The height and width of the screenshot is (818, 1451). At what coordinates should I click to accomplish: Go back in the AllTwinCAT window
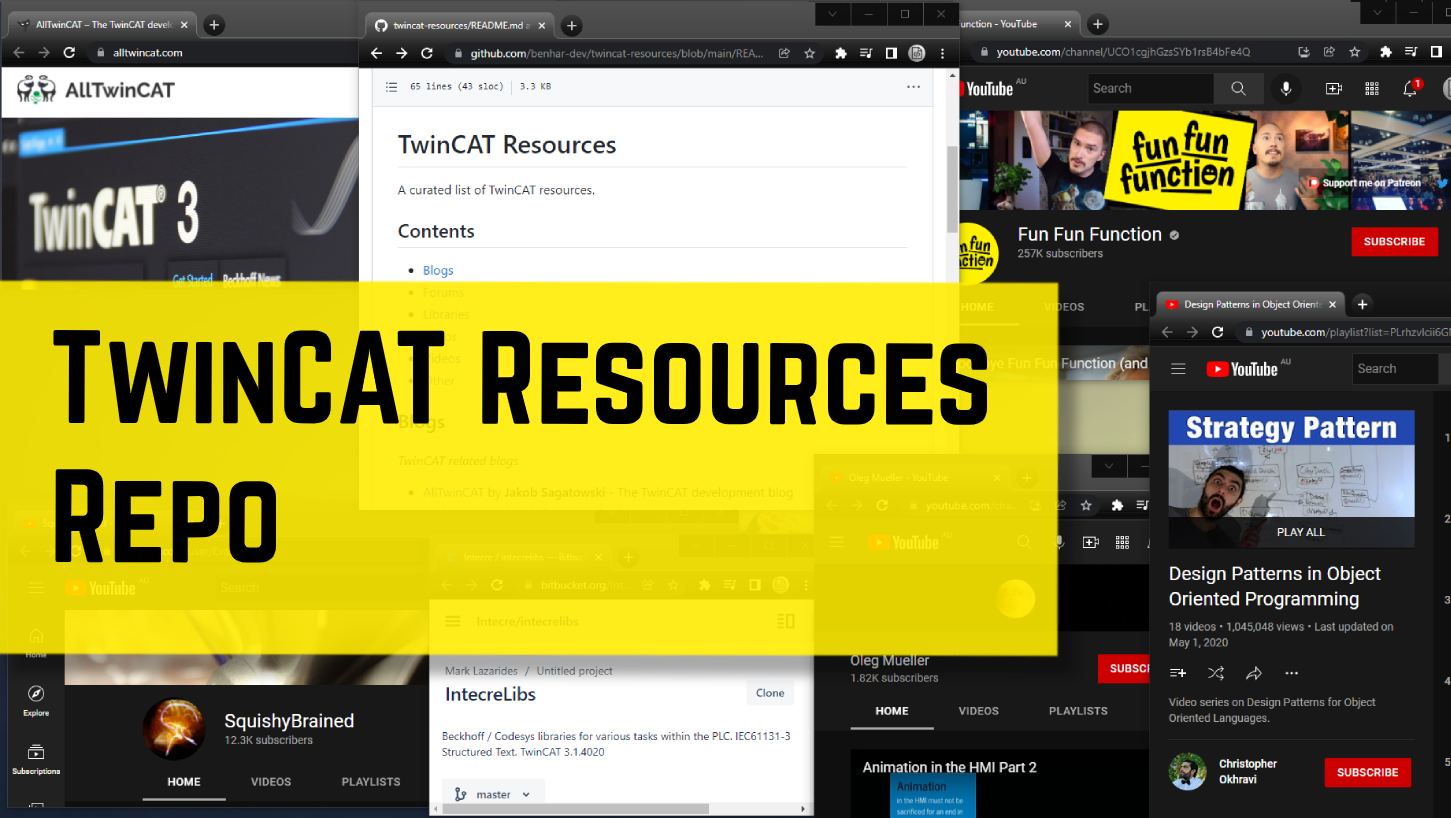coord(19,53)
